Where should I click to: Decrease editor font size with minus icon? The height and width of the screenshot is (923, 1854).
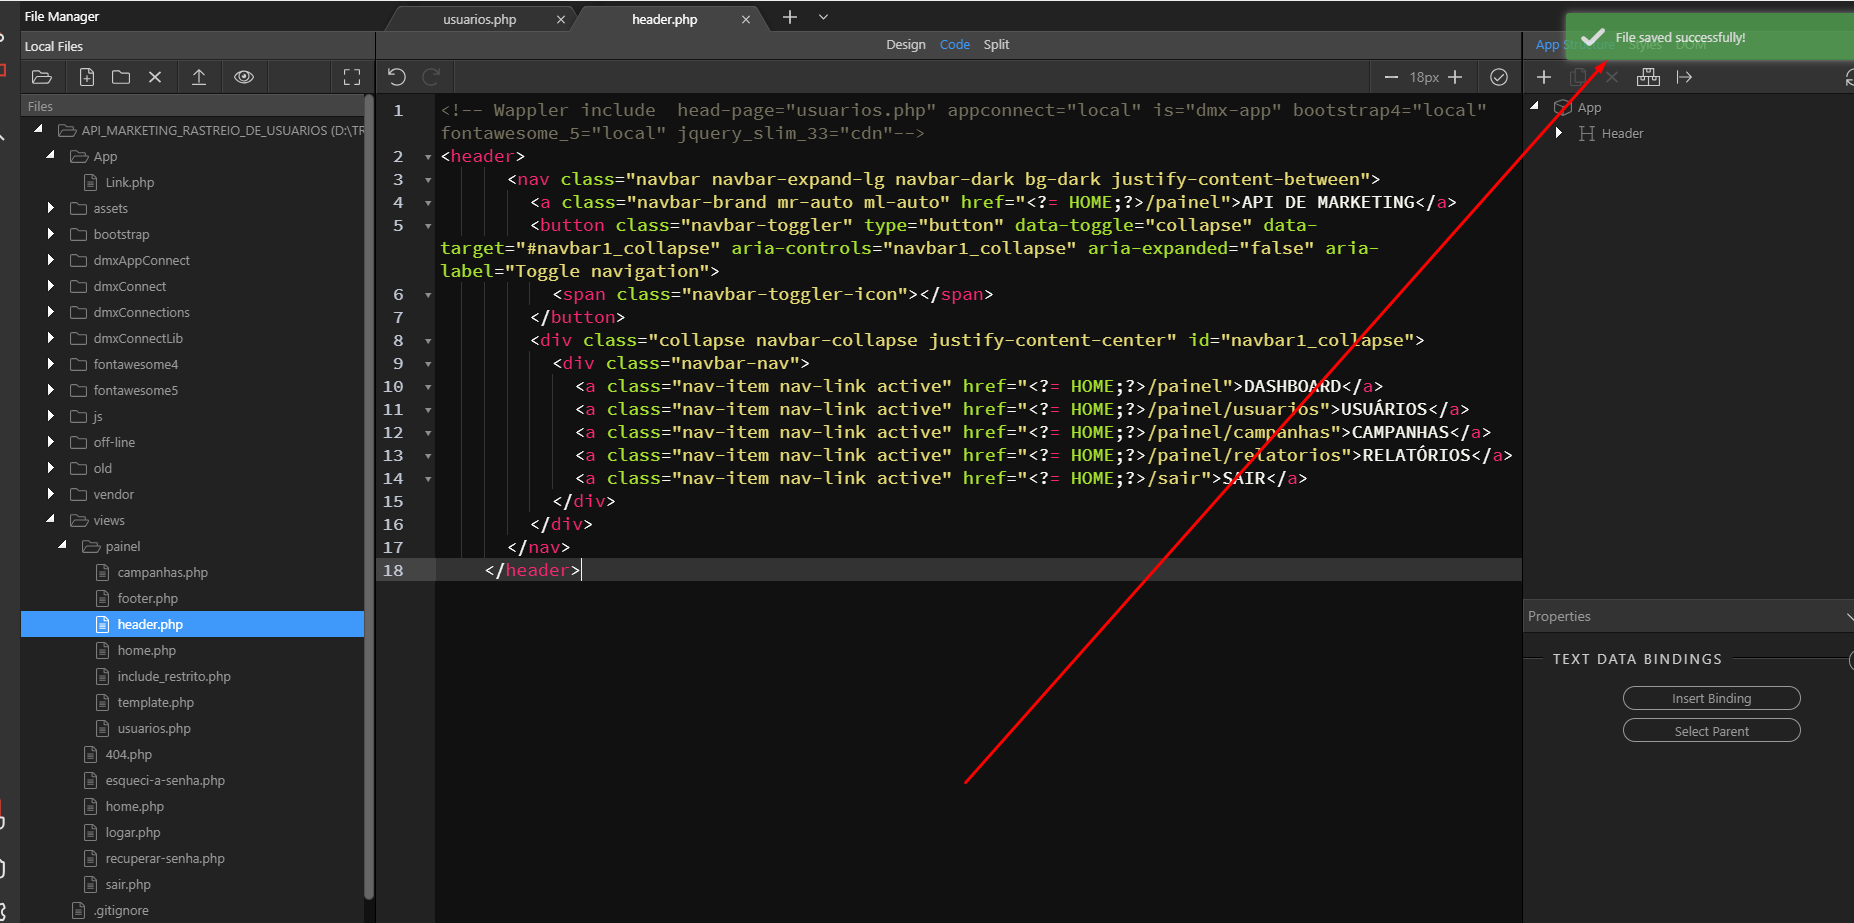coord(1391,77)
